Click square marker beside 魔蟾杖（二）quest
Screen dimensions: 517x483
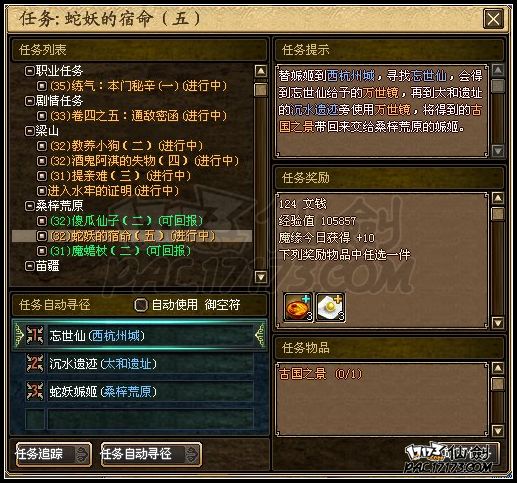pyautogui.click(x=42, y=251)
